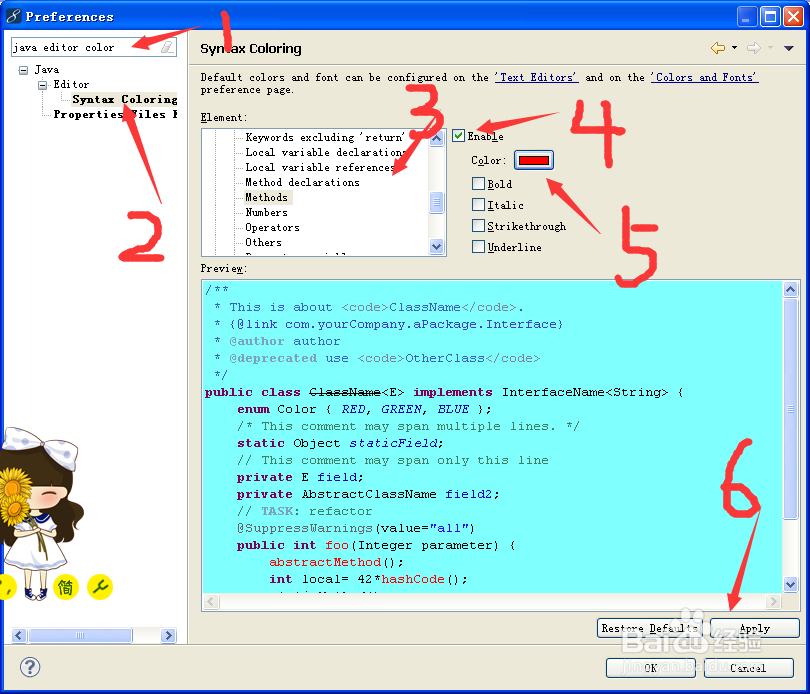Click Element list scroll down arrow
The image size is (810, 694).
(x=437, y=246)
